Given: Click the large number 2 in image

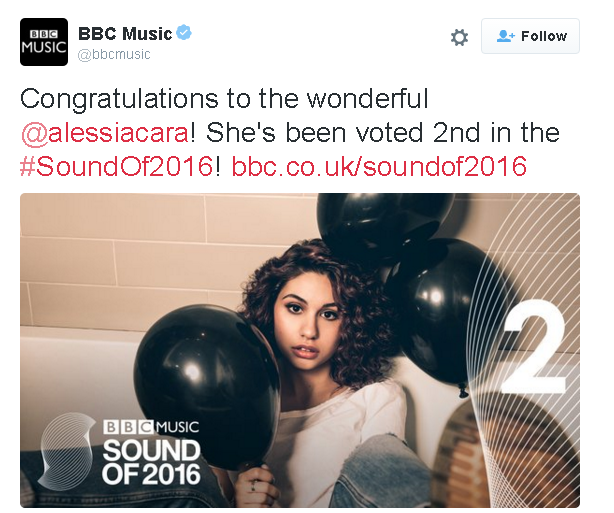Looking at the screenshot, I should click(535, 347).
